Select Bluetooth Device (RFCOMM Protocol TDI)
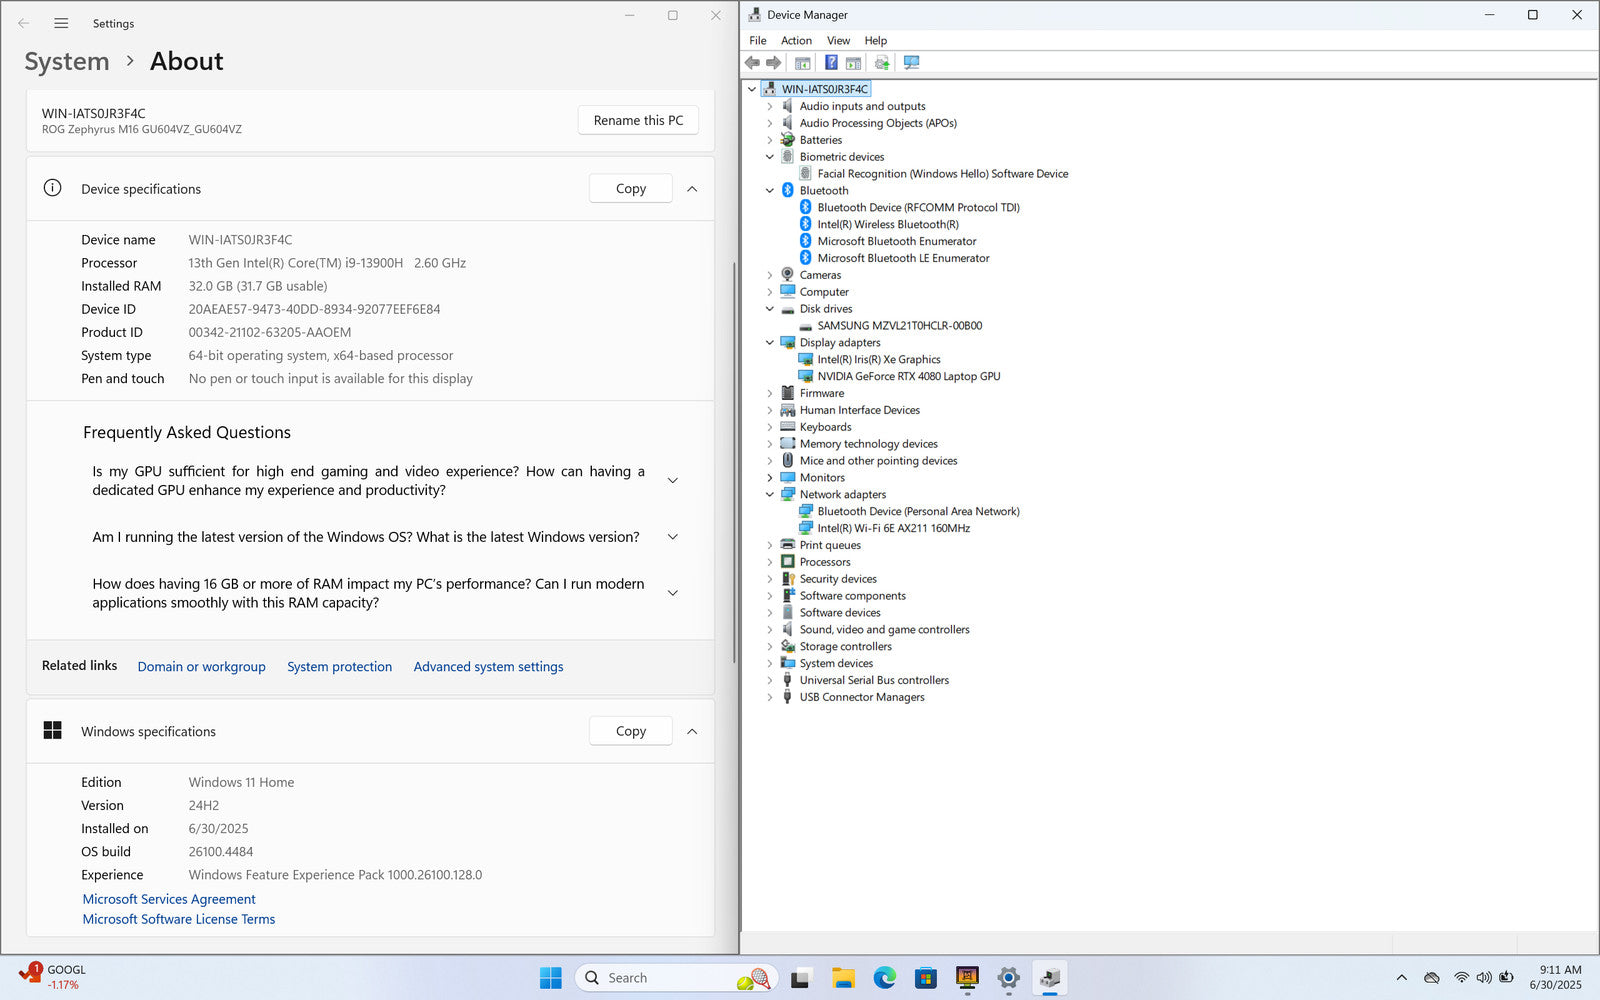 click(919, 207)
